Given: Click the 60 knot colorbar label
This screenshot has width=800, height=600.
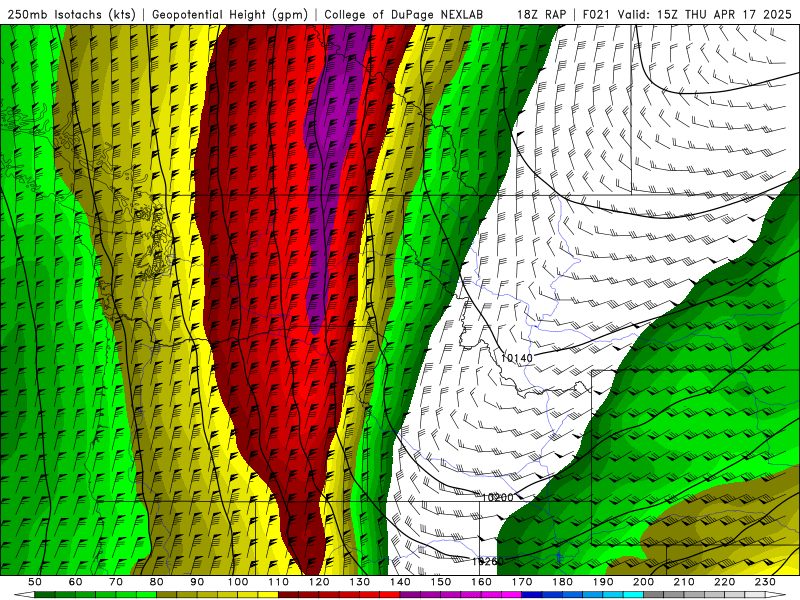Looking at the screenshot, I should point(76,582).
